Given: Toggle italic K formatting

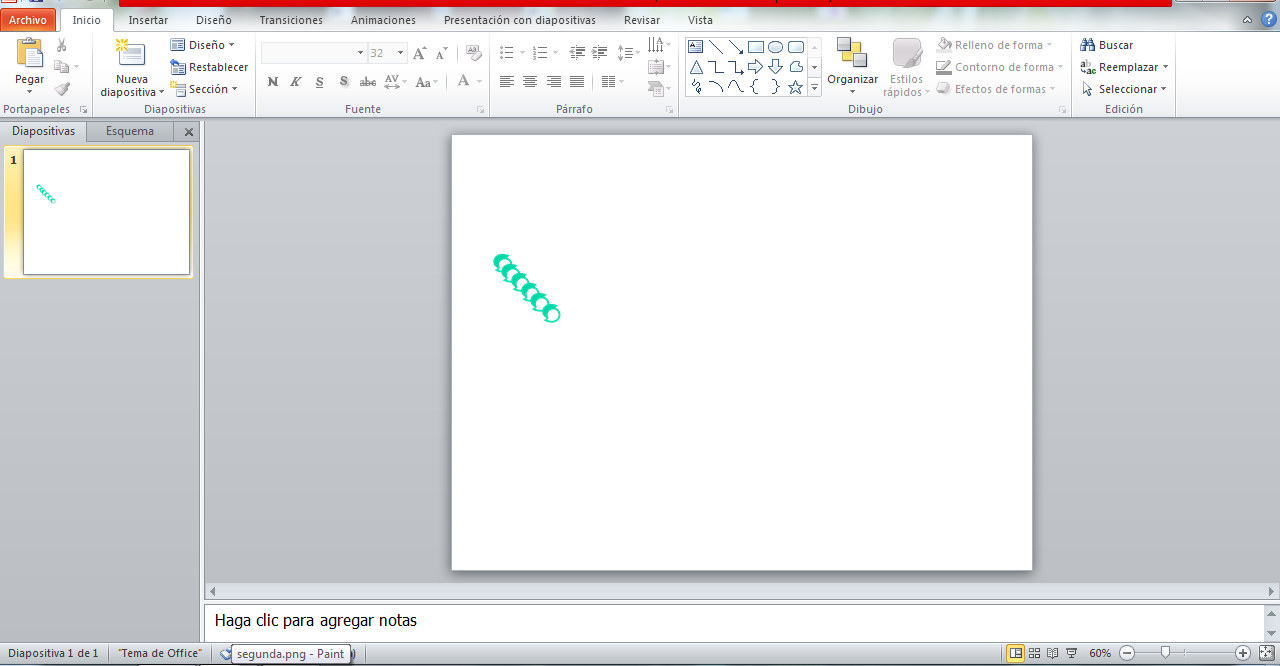Looking at the screenshot, I should tap(296, 82).
